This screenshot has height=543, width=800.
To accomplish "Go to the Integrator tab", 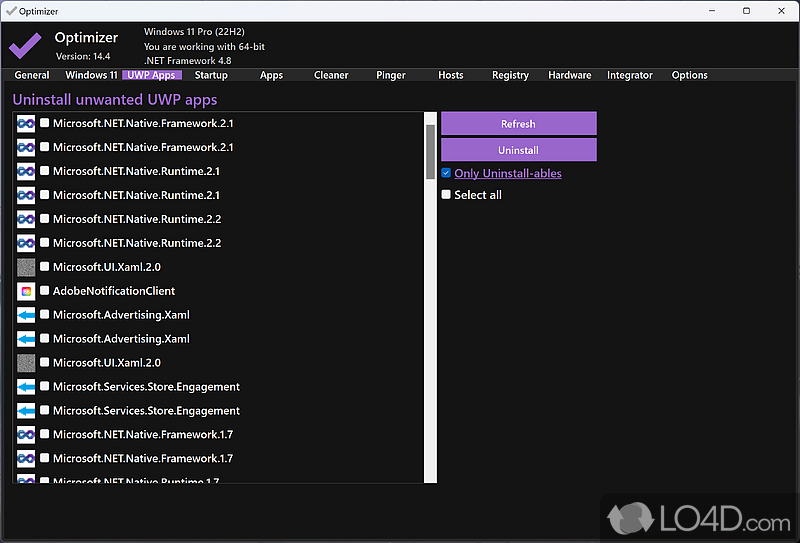I will 630,75.
